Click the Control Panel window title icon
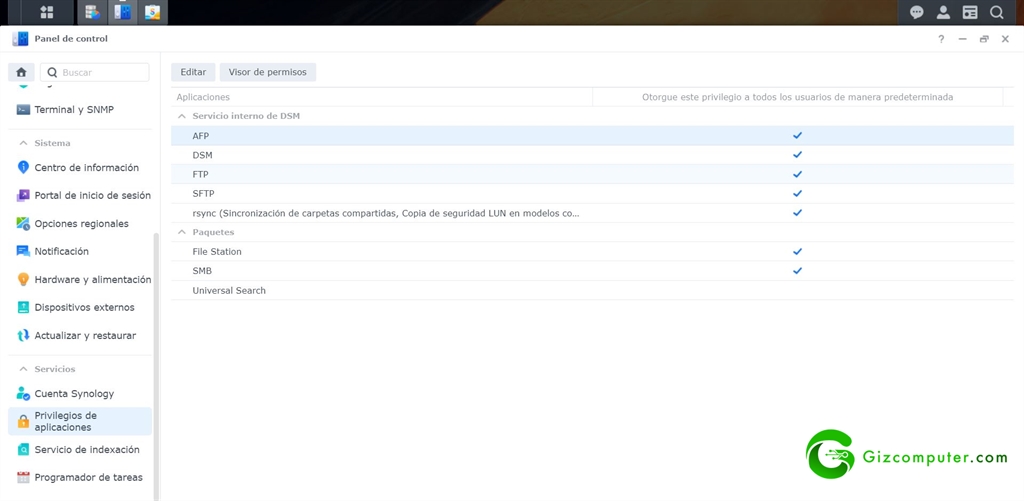The width and height of the screenshot is (1024, 501). click(x=20, y=39)
